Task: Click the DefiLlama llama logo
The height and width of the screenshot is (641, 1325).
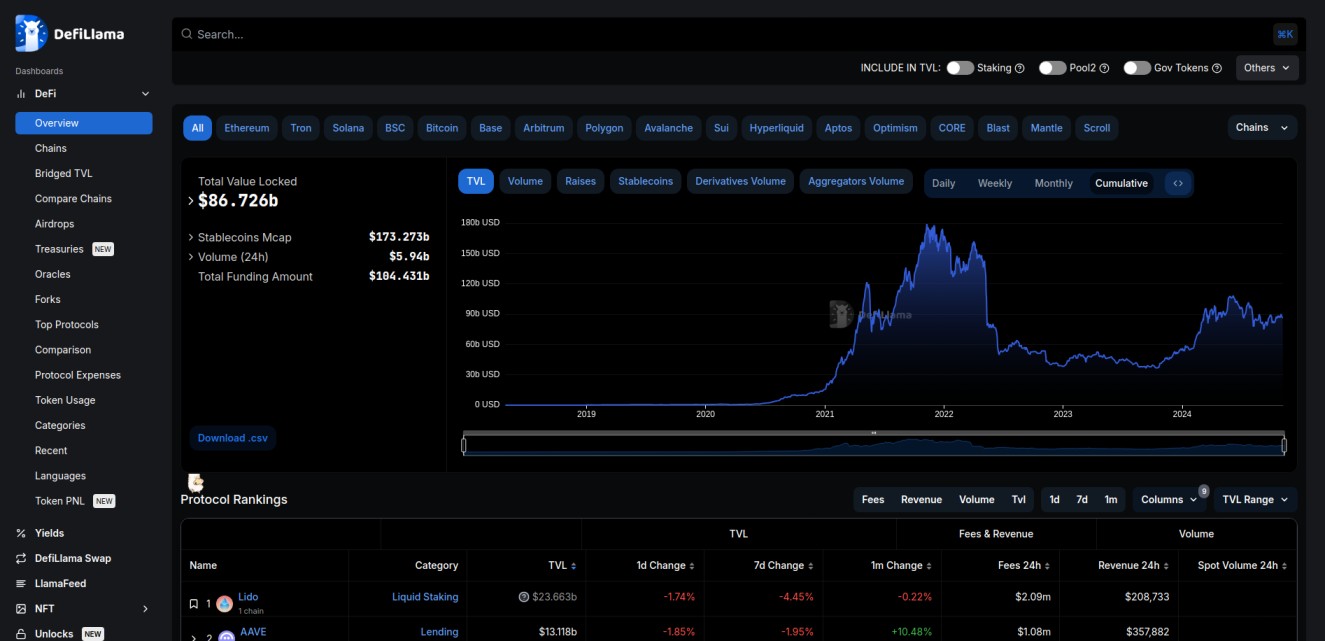Action: tap(29, 31)
